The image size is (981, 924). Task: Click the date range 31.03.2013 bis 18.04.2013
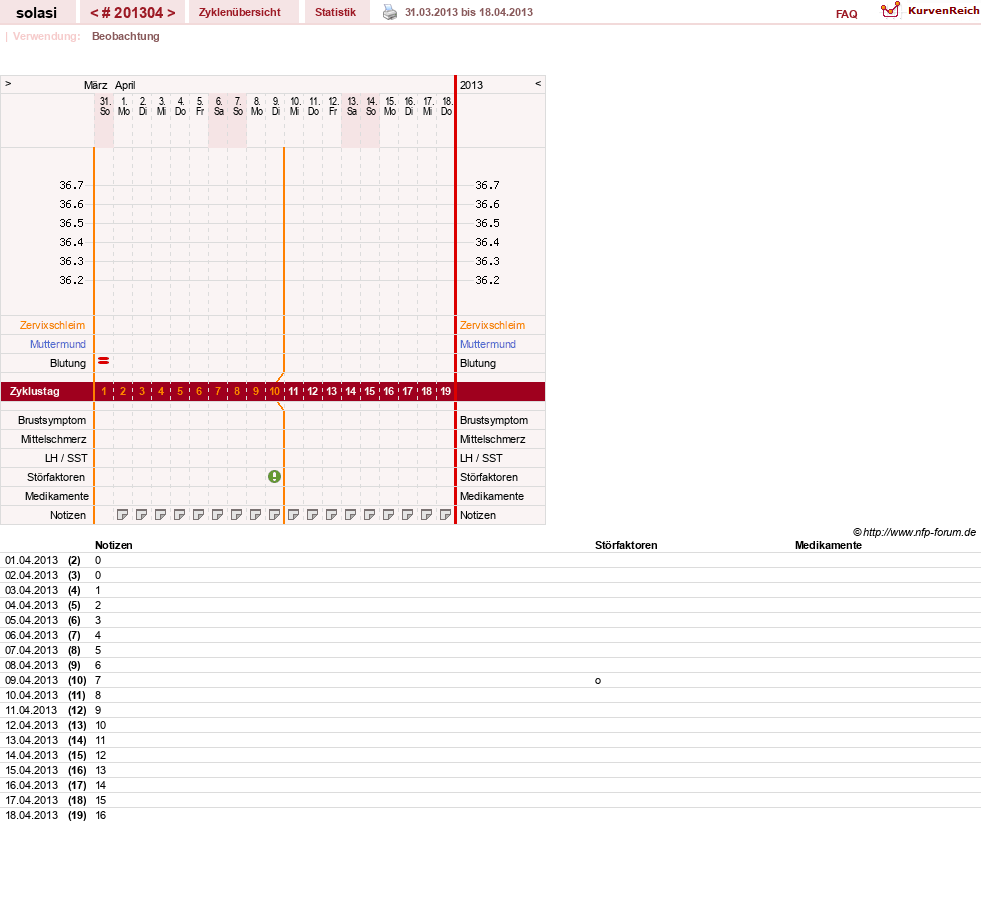click(469, 13)
